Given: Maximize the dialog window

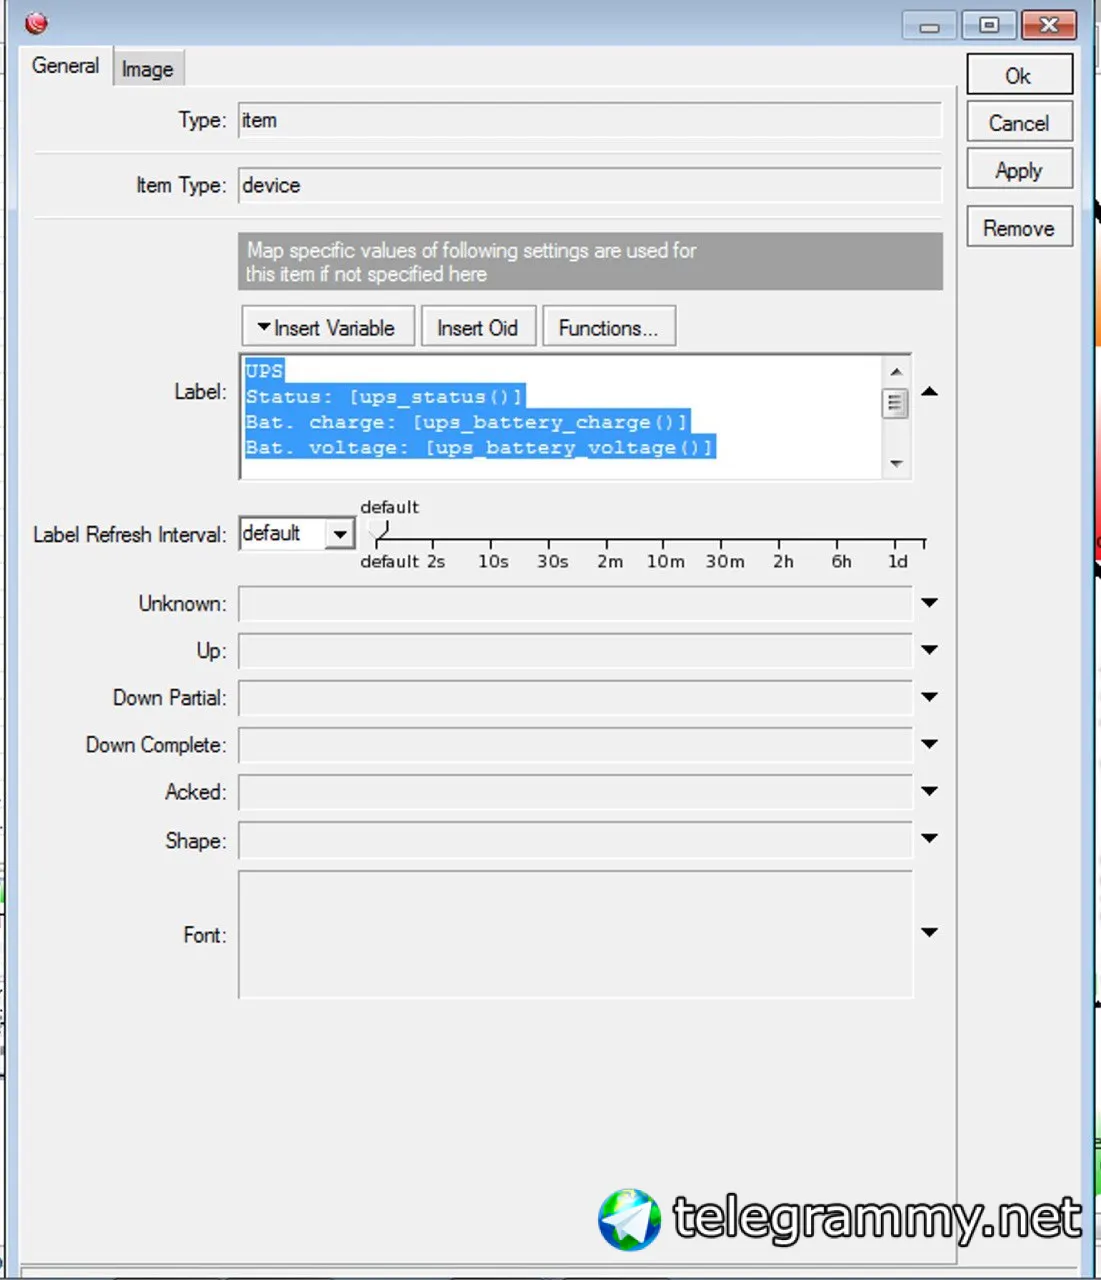Looking at the screenshot, I should [x=989, y=25].
